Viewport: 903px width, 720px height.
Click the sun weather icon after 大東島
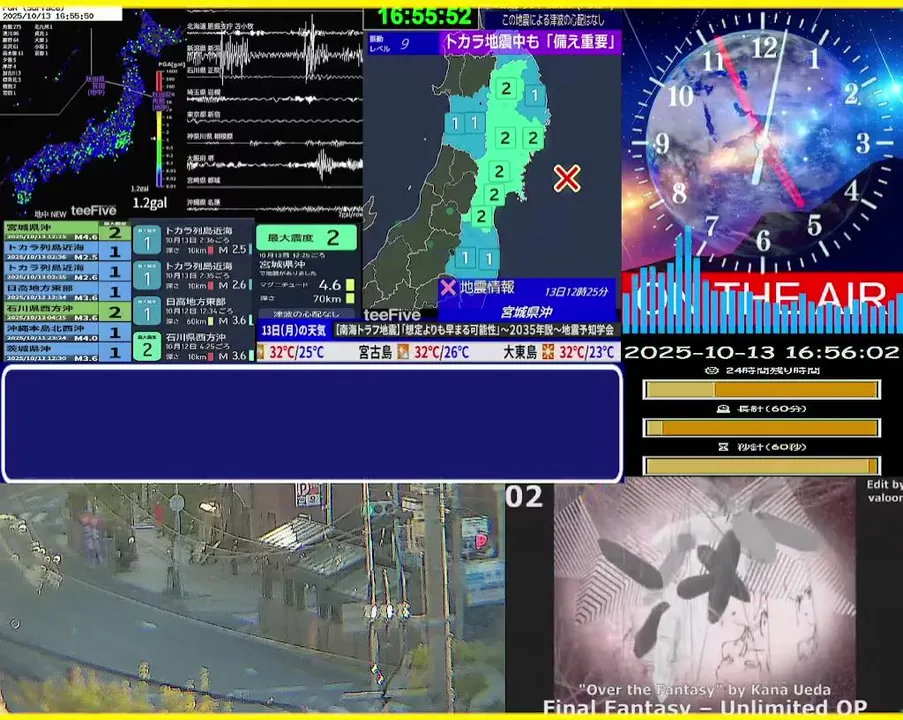[x=548, y=352]
